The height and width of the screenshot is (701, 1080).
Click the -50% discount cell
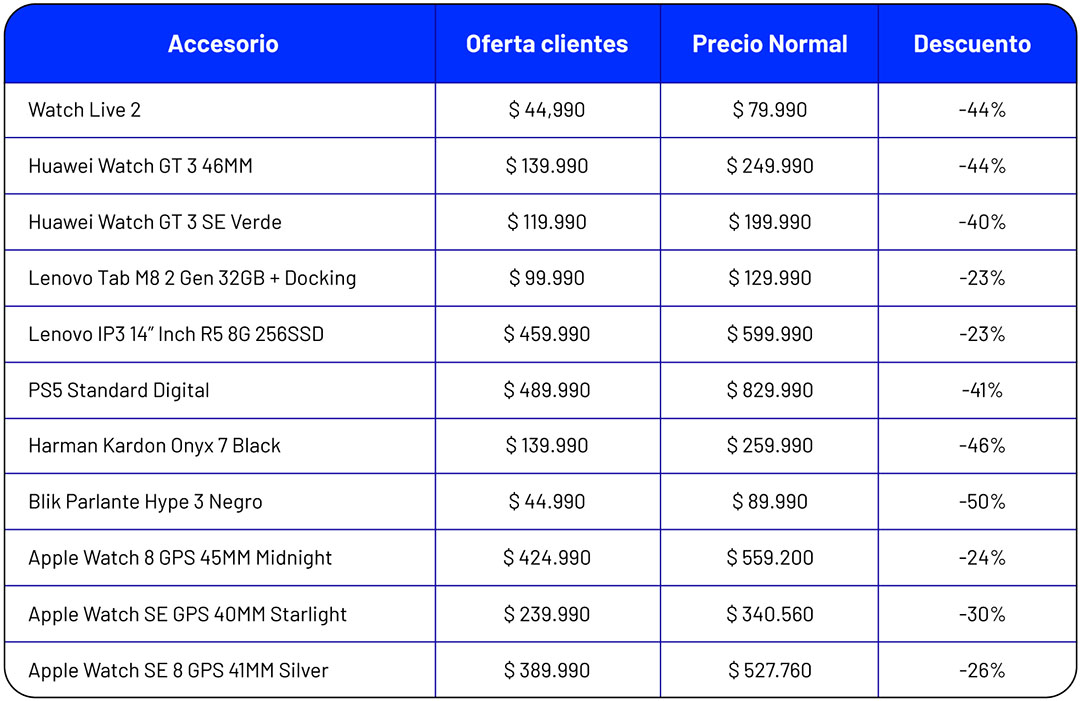pyautogui.click(x=981, y=502)
